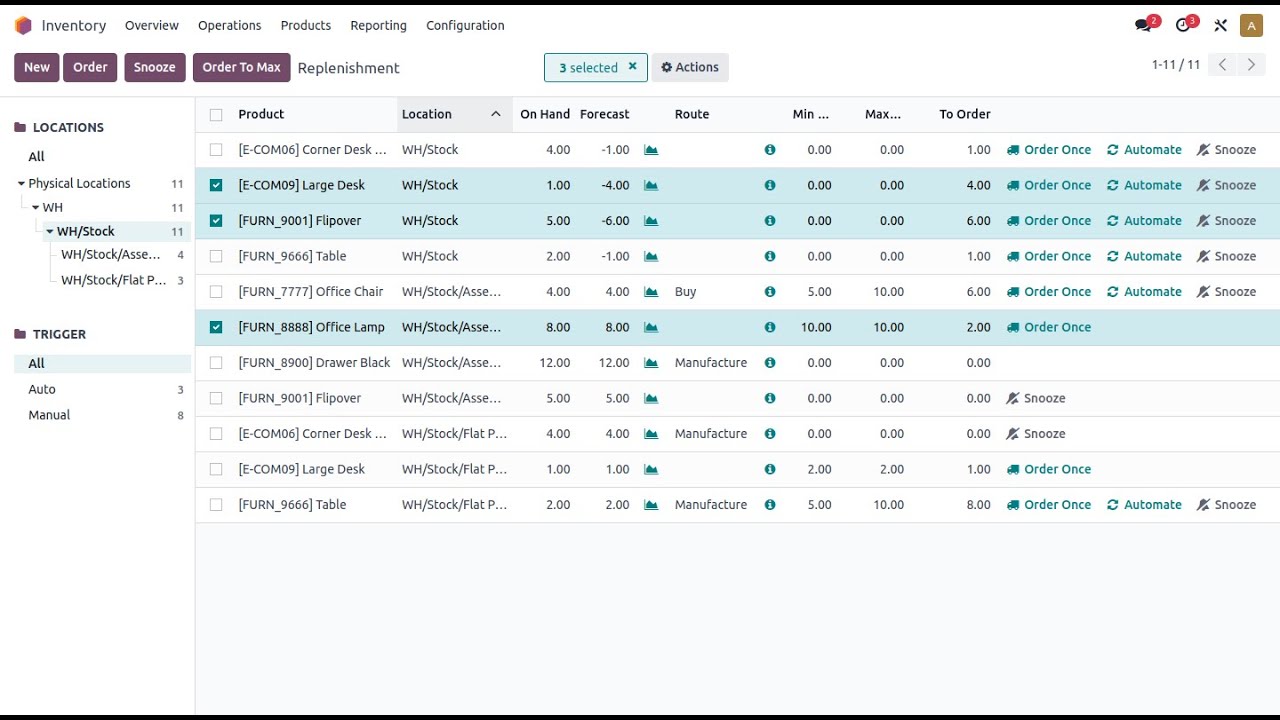Check the Table WH/Stock row

tap(216, 256)
